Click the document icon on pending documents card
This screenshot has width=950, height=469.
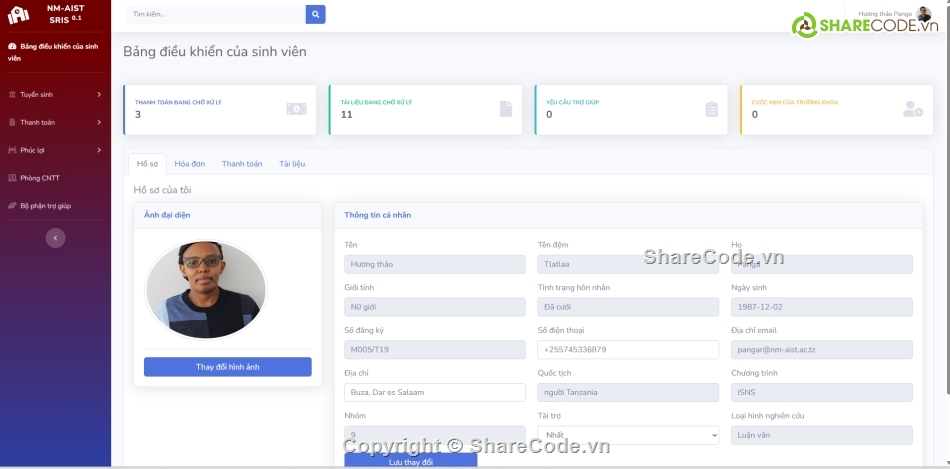[x=506, y=109]
